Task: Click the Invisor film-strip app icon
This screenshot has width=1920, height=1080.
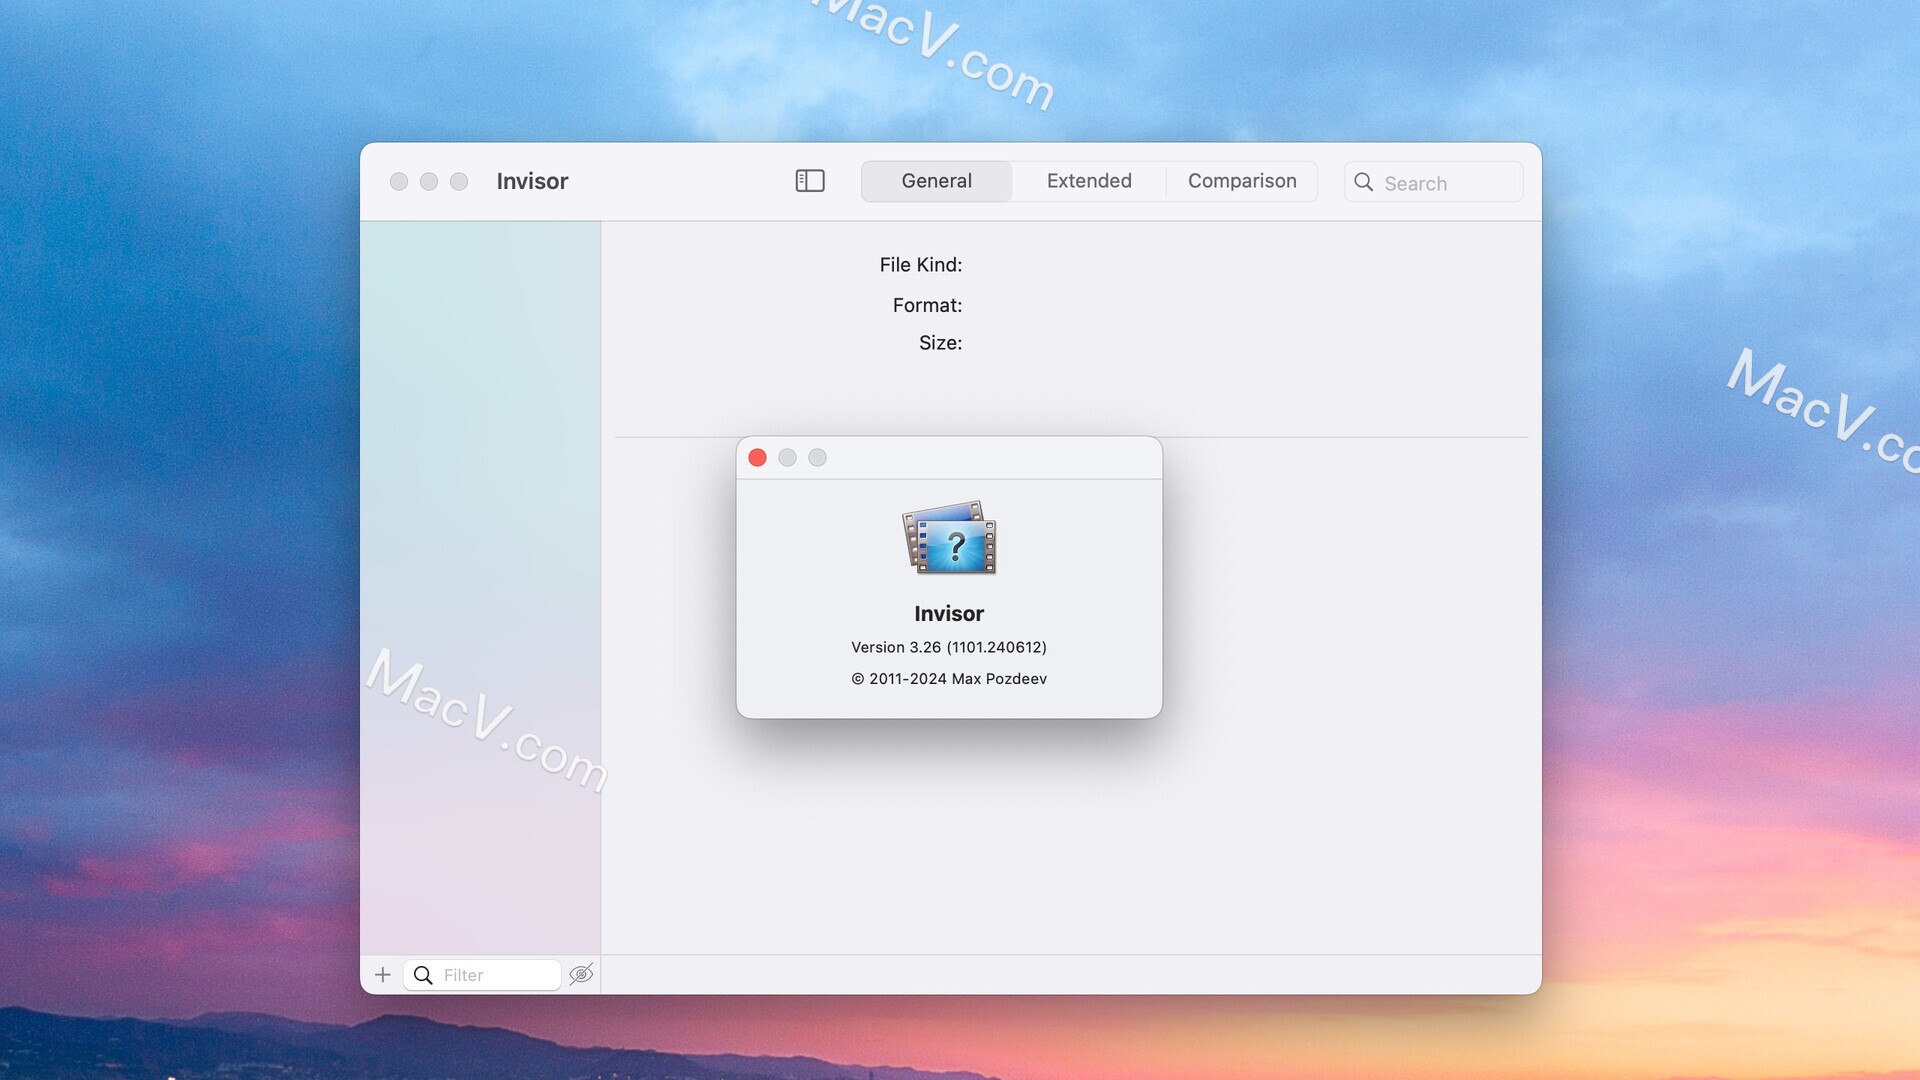Action: click(949, 538)
